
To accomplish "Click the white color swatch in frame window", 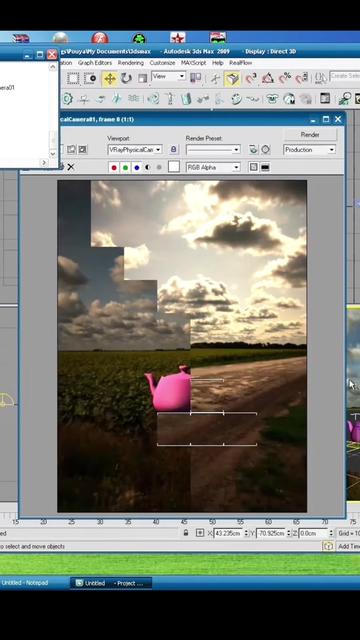I will point(174,167).
